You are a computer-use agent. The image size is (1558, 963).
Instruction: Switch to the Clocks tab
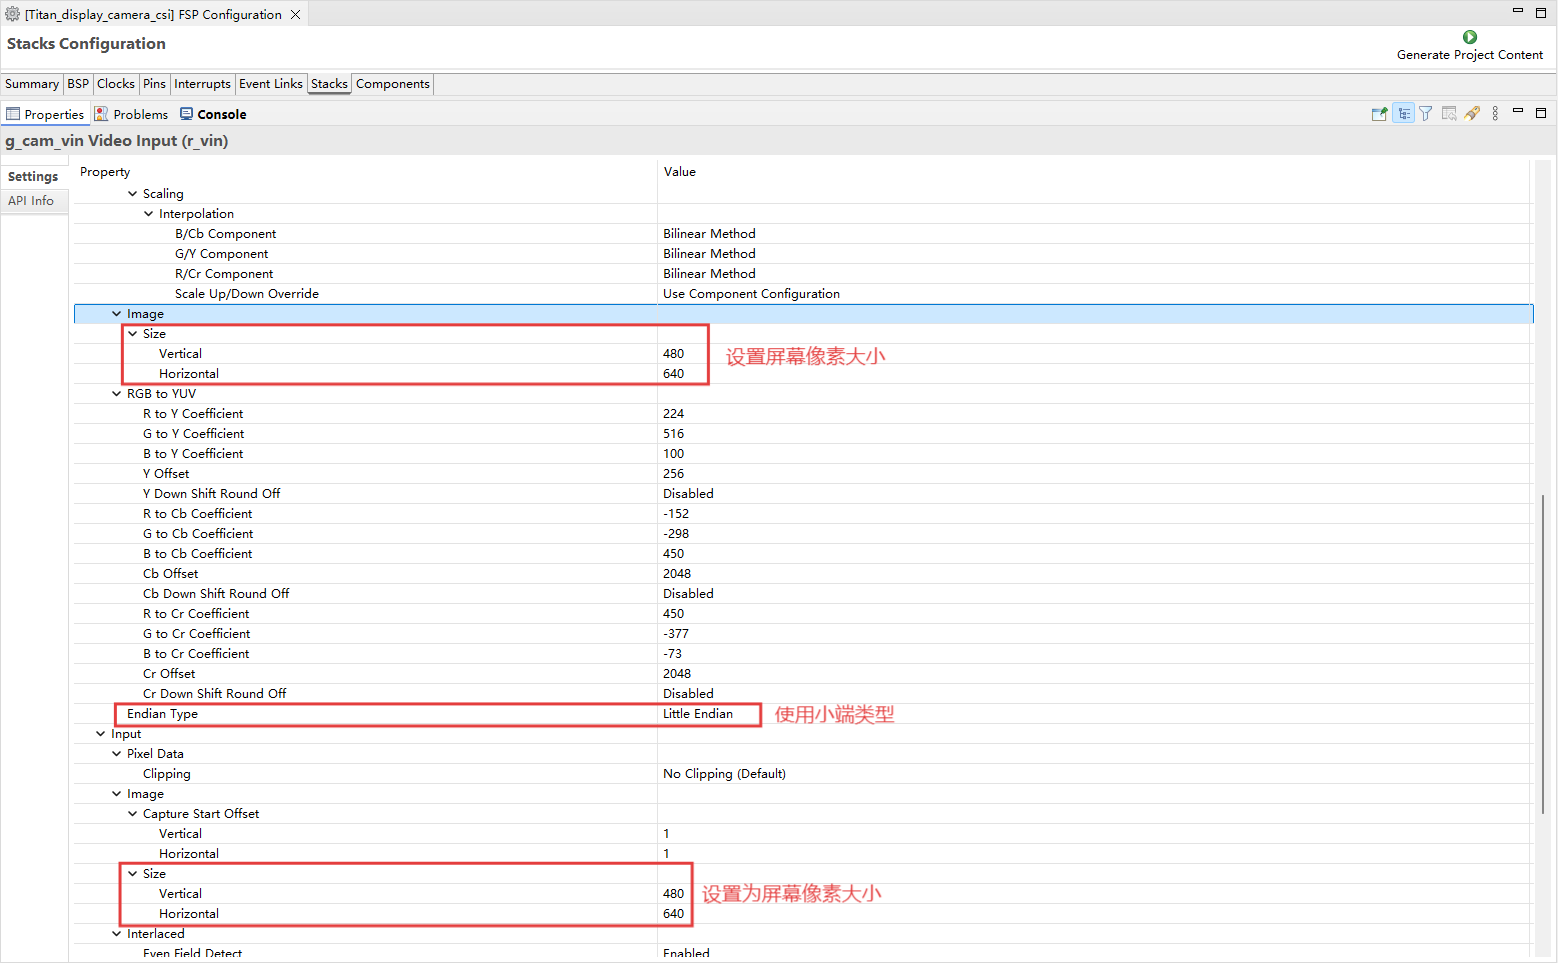click(115, 84)
